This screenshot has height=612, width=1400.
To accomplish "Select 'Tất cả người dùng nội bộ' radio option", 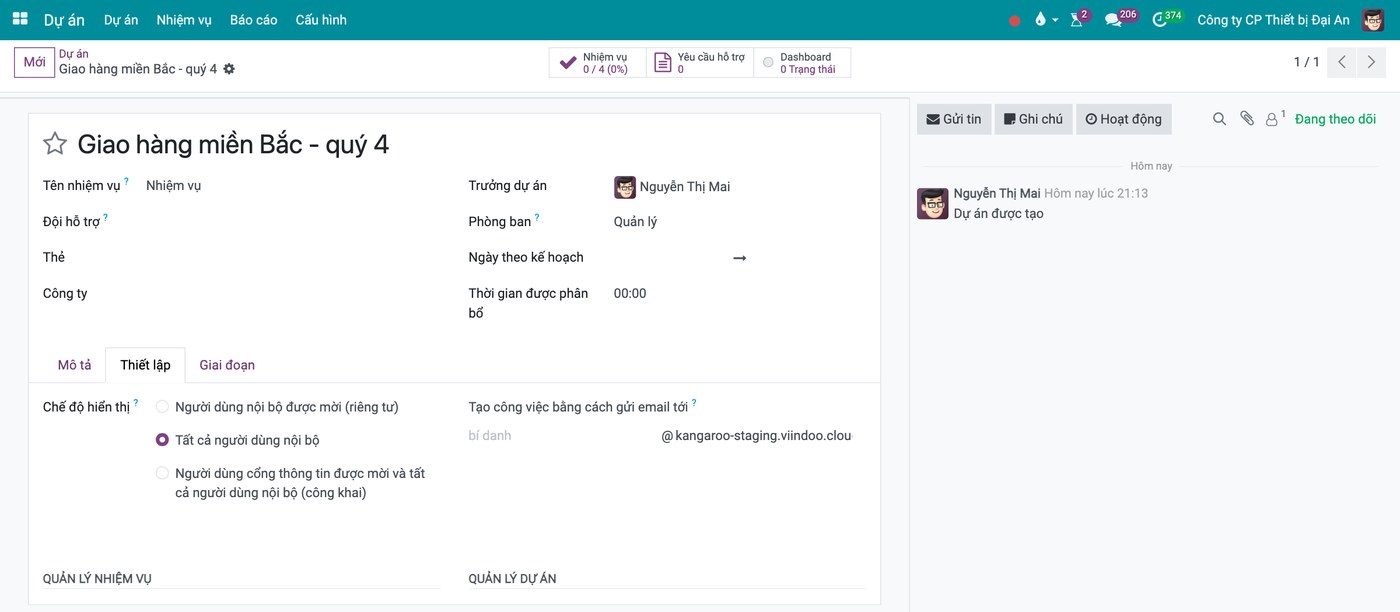I will point(162,440).
